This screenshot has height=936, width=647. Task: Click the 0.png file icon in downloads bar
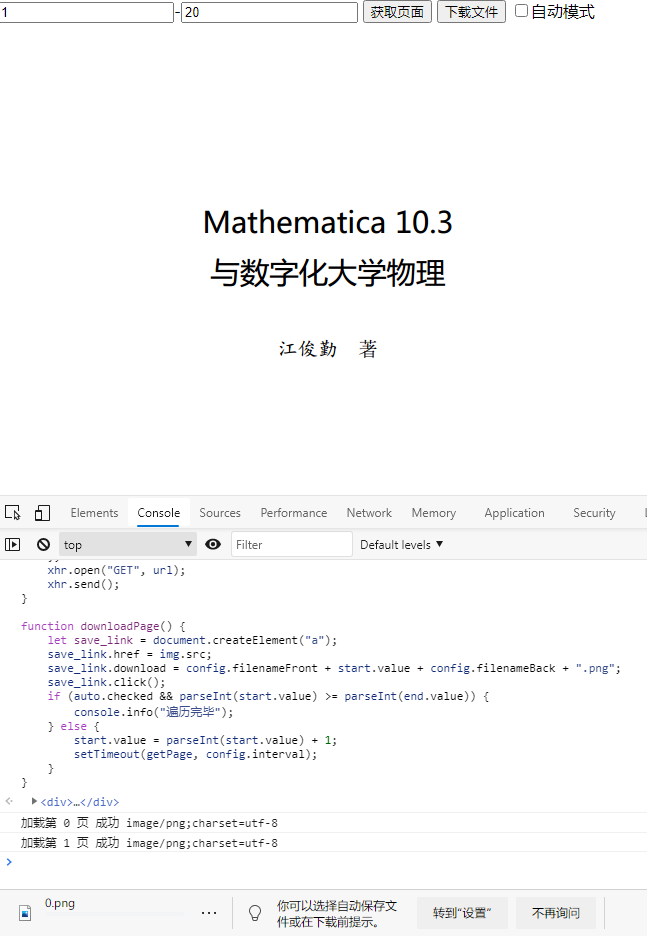click(x=25, y=913)
